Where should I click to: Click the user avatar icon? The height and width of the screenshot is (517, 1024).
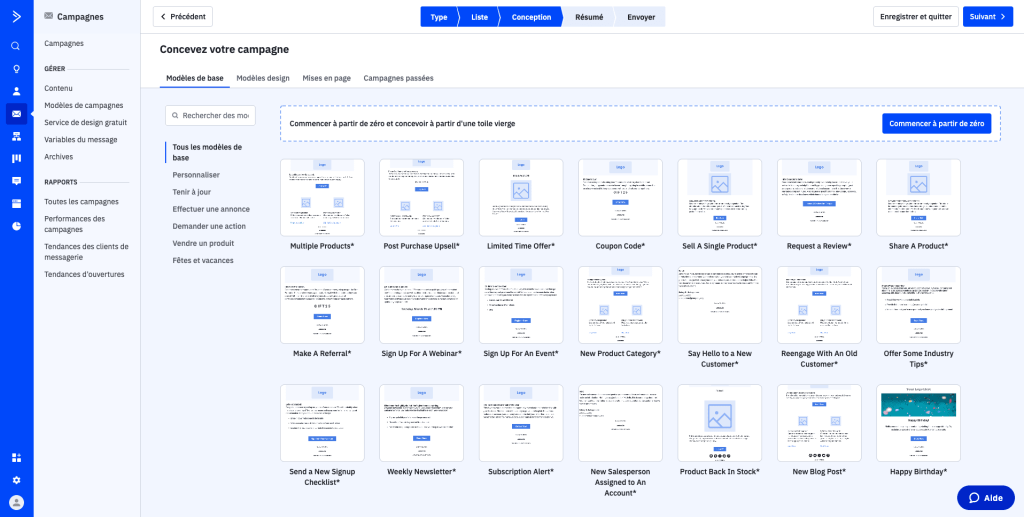pos(16,502)
